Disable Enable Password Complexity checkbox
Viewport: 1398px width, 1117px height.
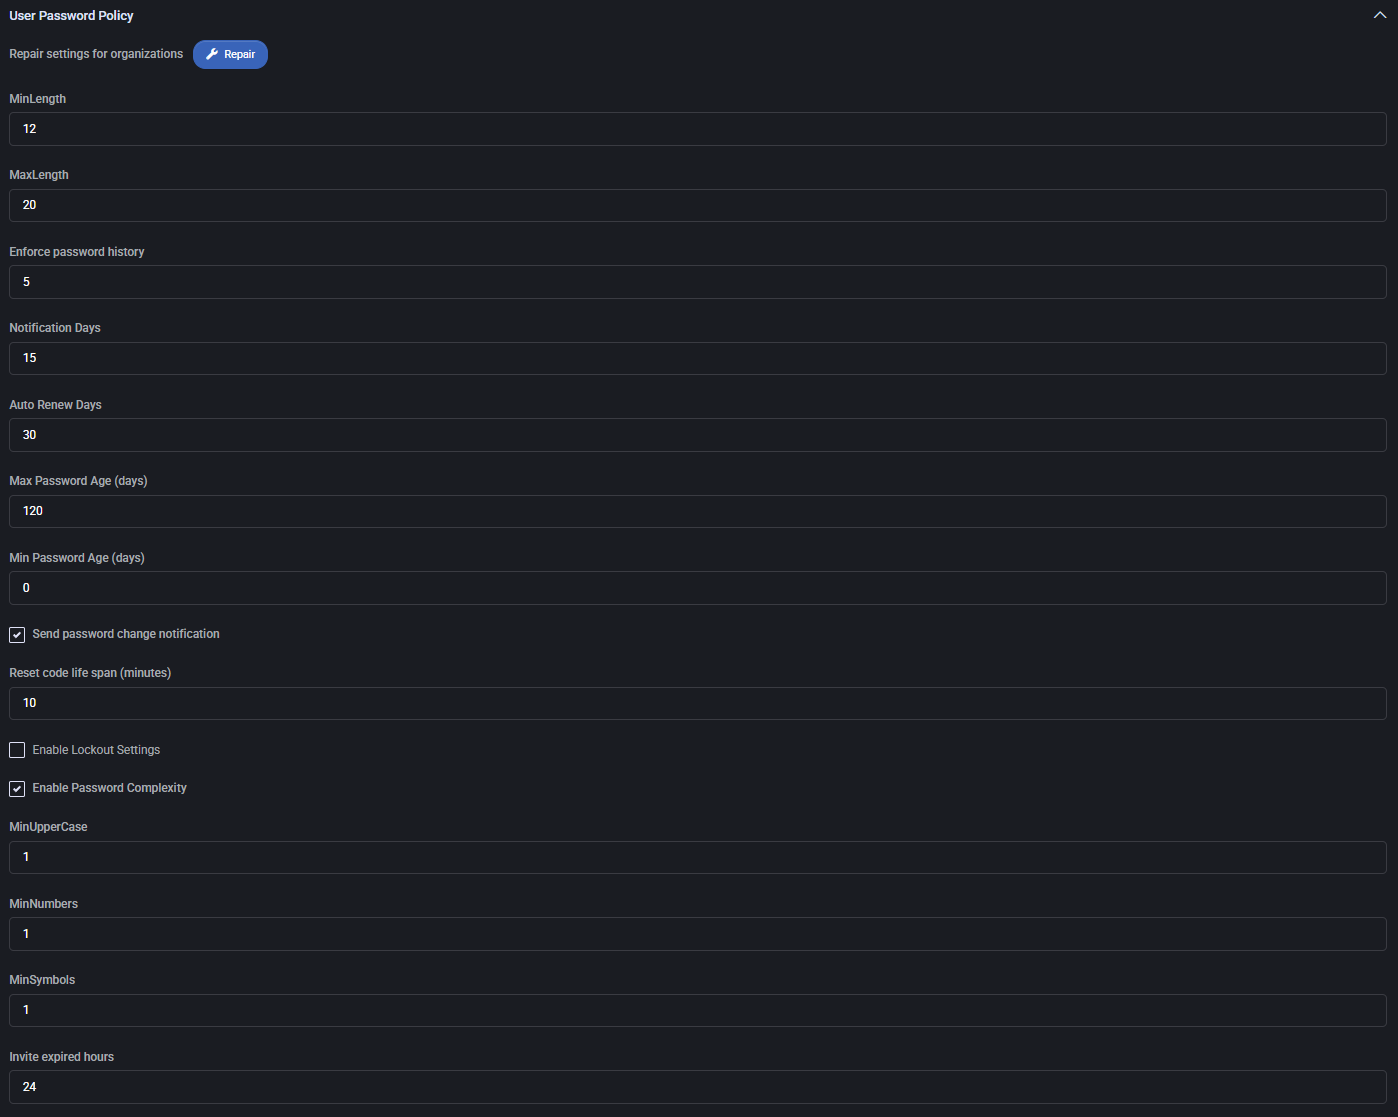[17, 789]
